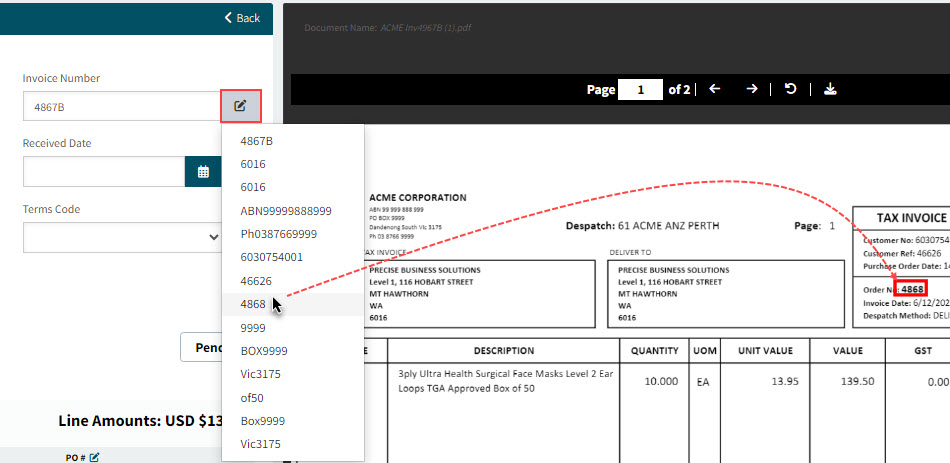Select 46626 in the suggestion list

(x=256, y=281)
